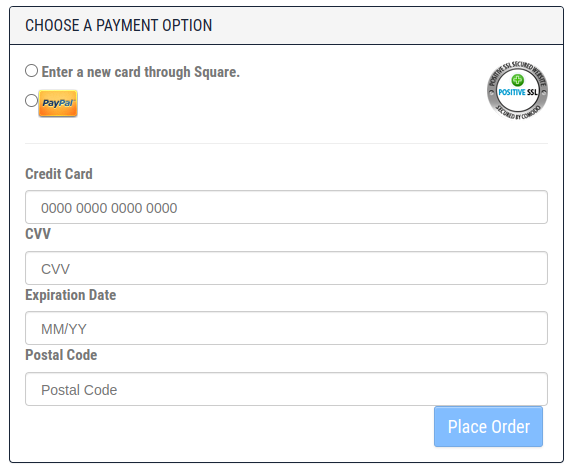
Task: Select the Square new card radio button
Action: [x=31, y=71]
